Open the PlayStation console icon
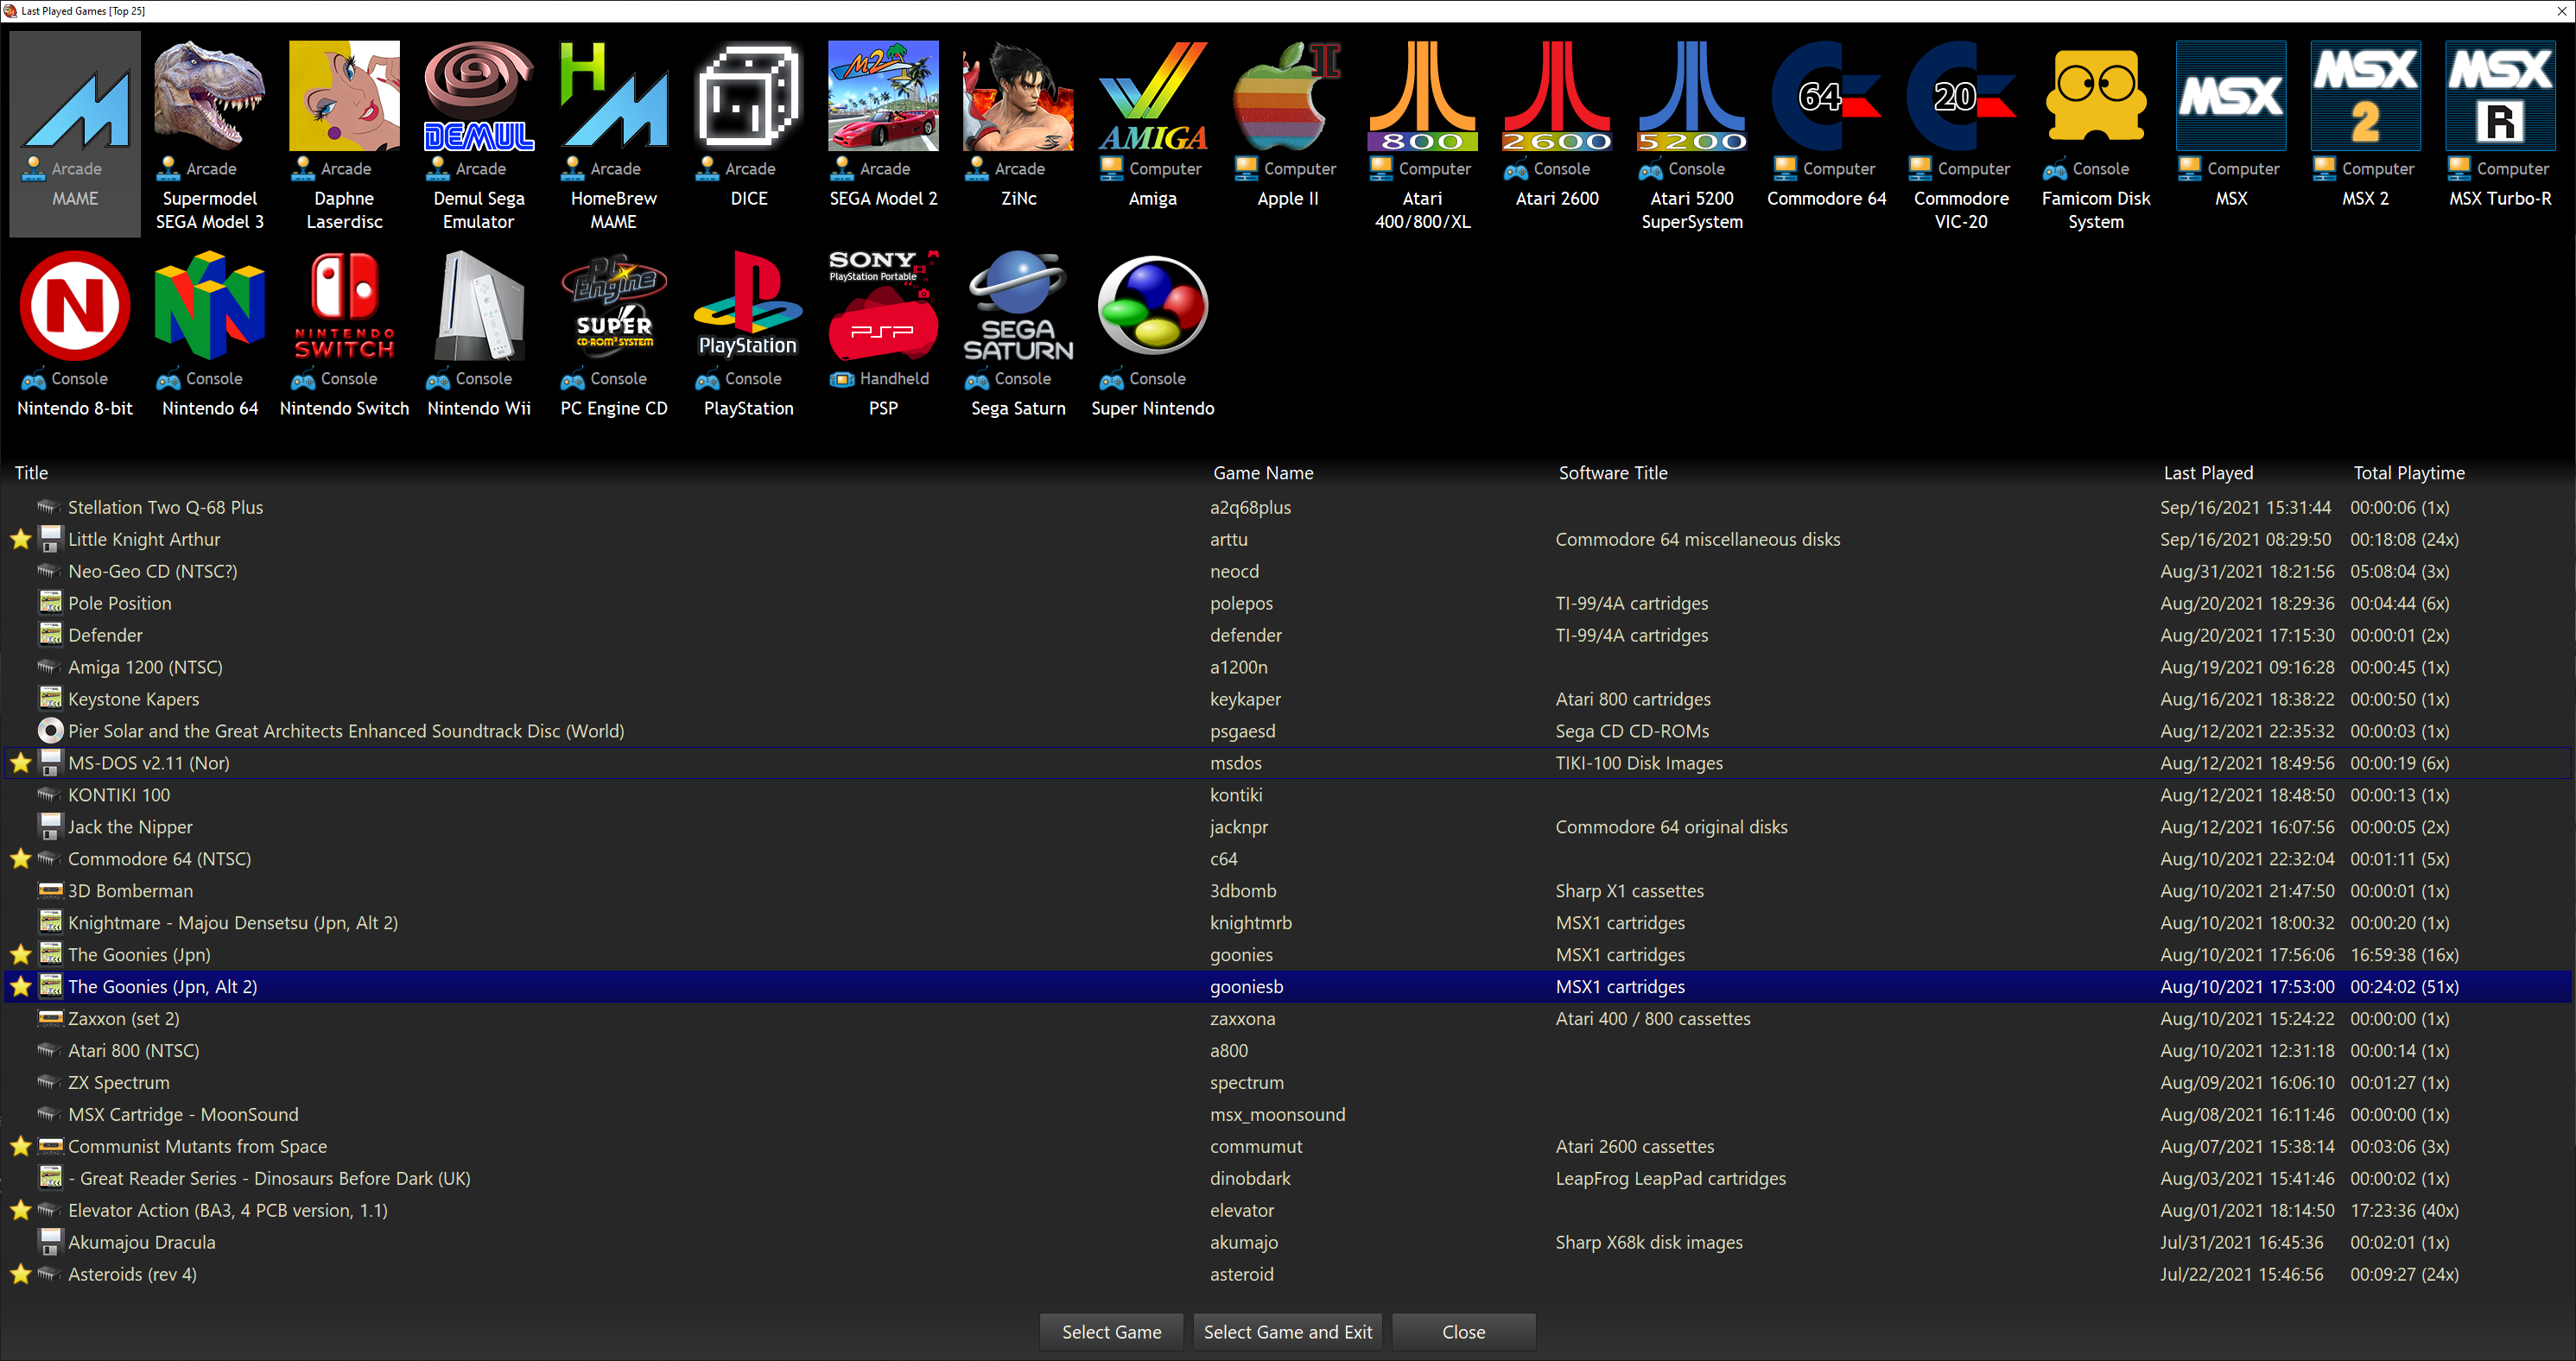 748,306
